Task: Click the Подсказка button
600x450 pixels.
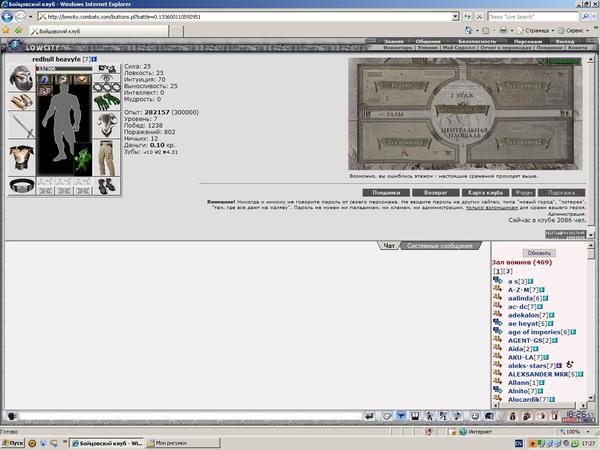Action: (561, 192)
